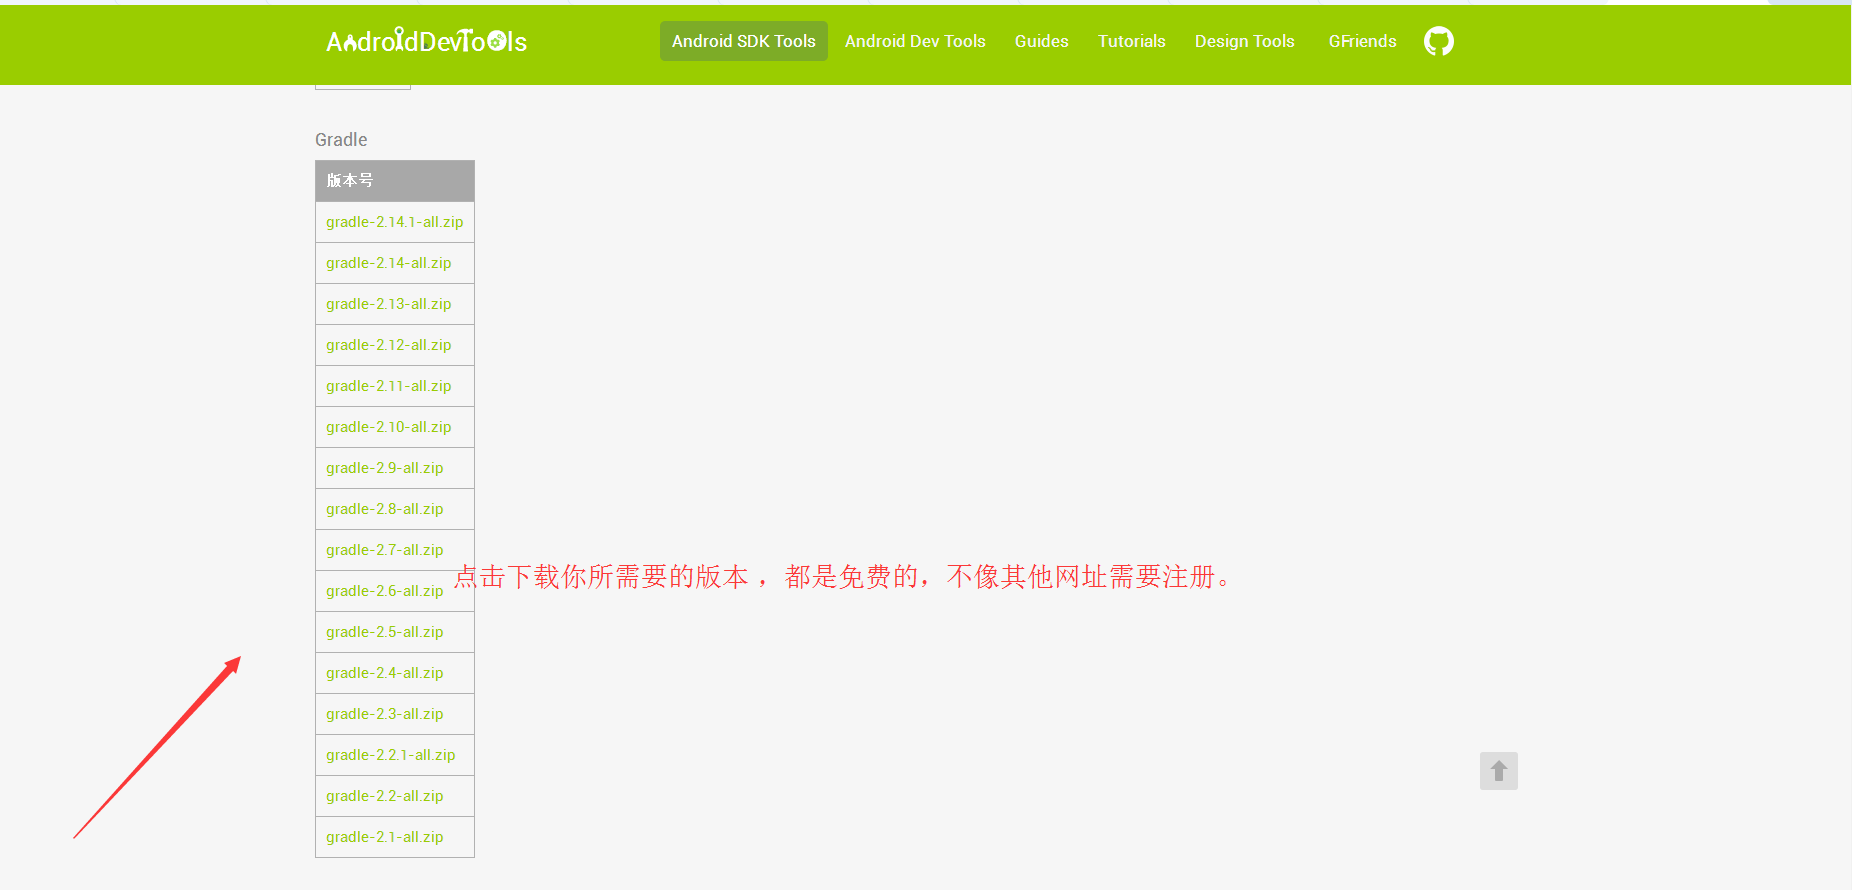Open the Tutorials menu item
Screen dimensions: 1852x890
[x=1132, y=41]
